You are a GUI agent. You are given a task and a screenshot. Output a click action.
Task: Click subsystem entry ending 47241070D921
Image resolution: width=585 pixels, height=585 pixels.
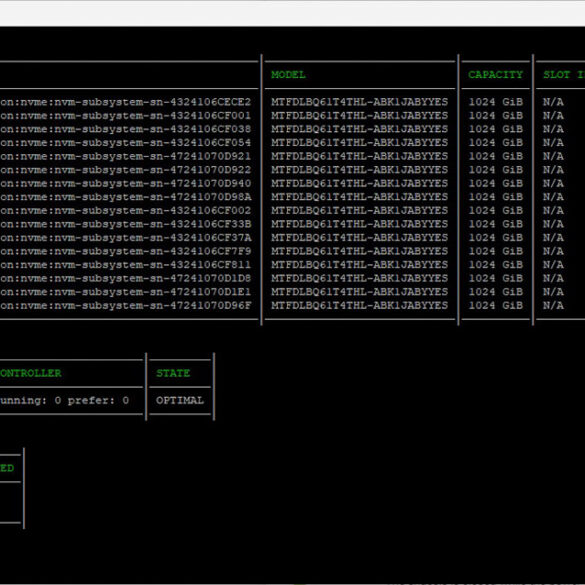click(x=125, y=156)
